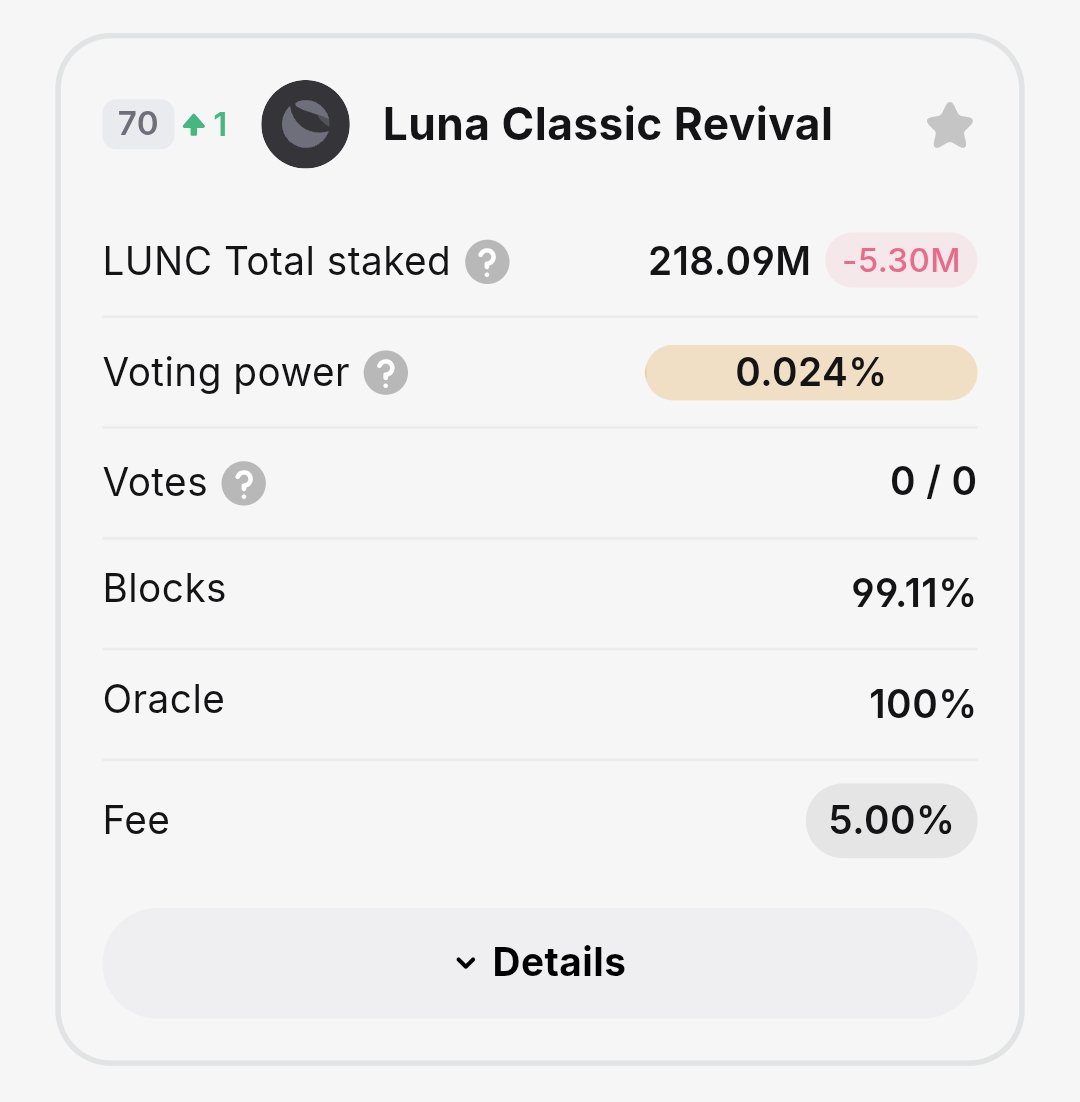Viewport: 1080px width, 1102px height.
Task: Select the Blocks row label
Action: pyautogui.click(x=164, y=588)
